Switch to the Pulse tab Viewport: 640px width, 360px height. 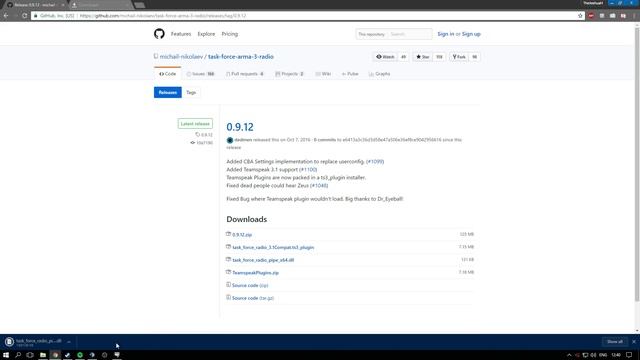point(350,74)
